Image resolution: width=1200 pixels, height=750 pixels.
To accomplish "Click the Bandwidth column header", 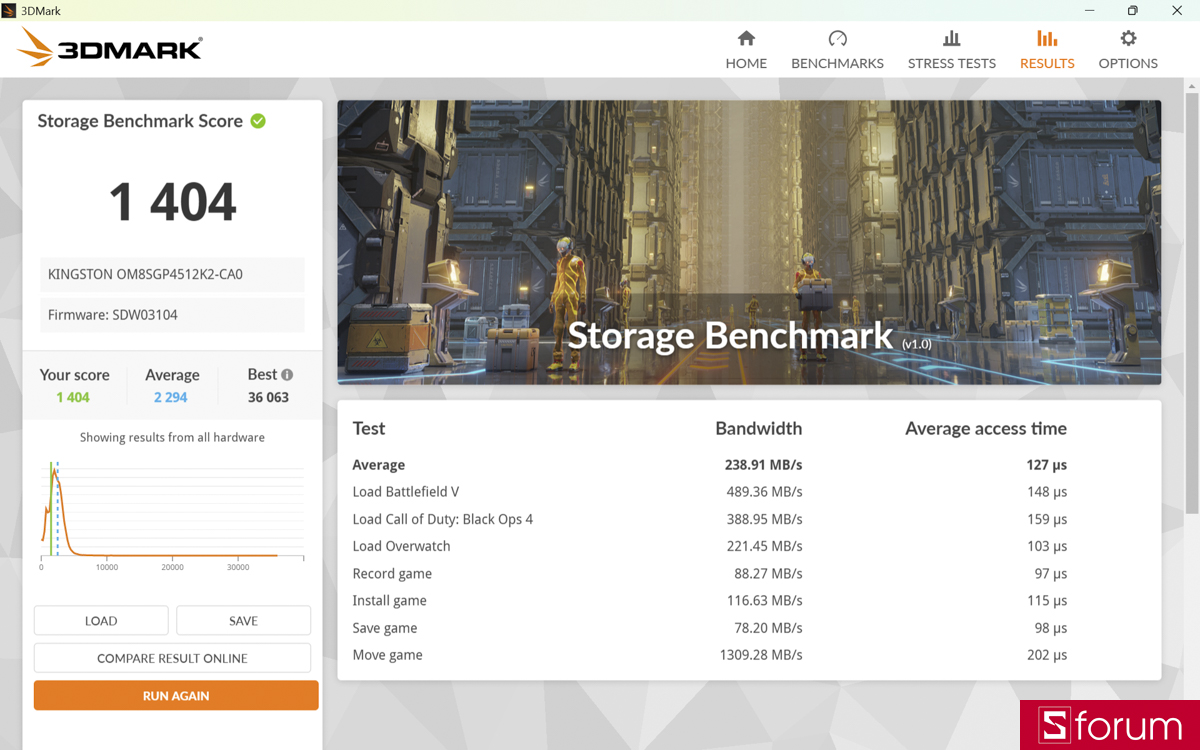I will click(759, 428).
